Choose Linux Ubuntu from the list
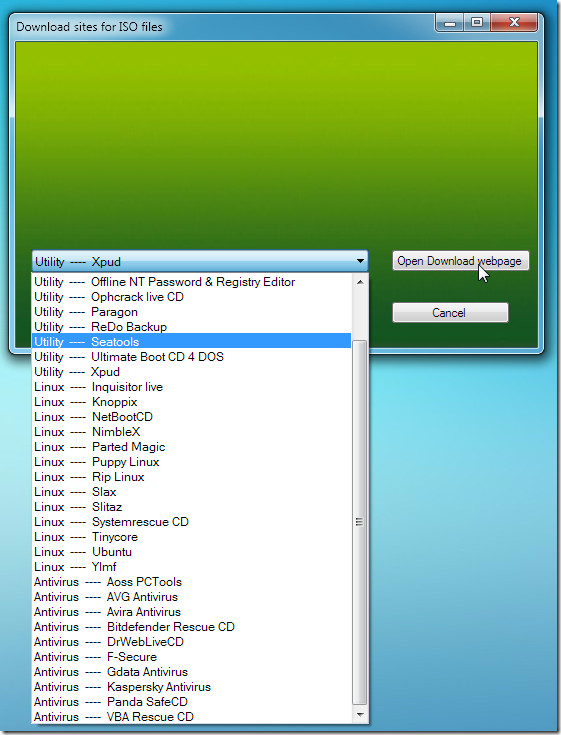561x735 pixels. (x=191, y=552)
